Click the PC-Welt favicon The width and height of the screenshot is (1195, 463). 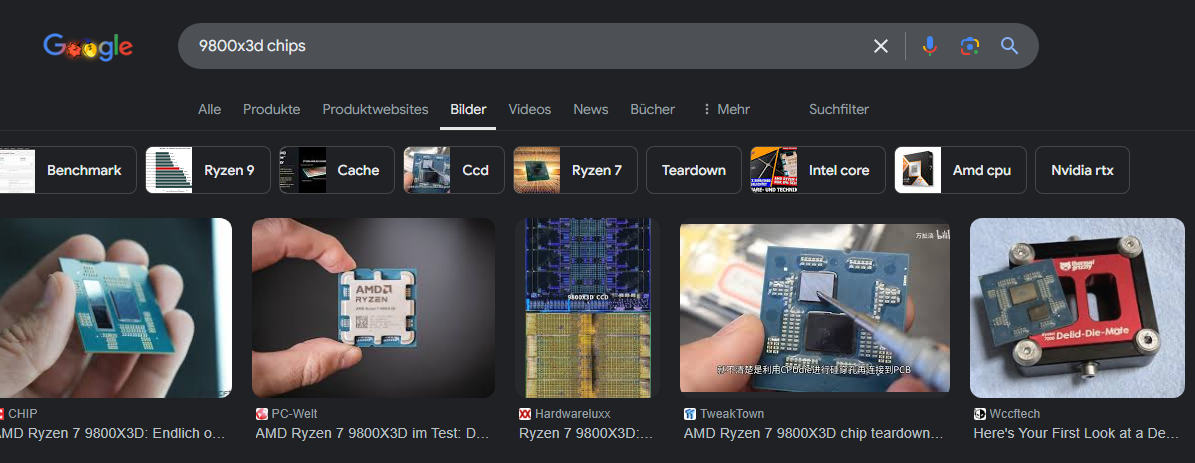click(x=261, y=414)
